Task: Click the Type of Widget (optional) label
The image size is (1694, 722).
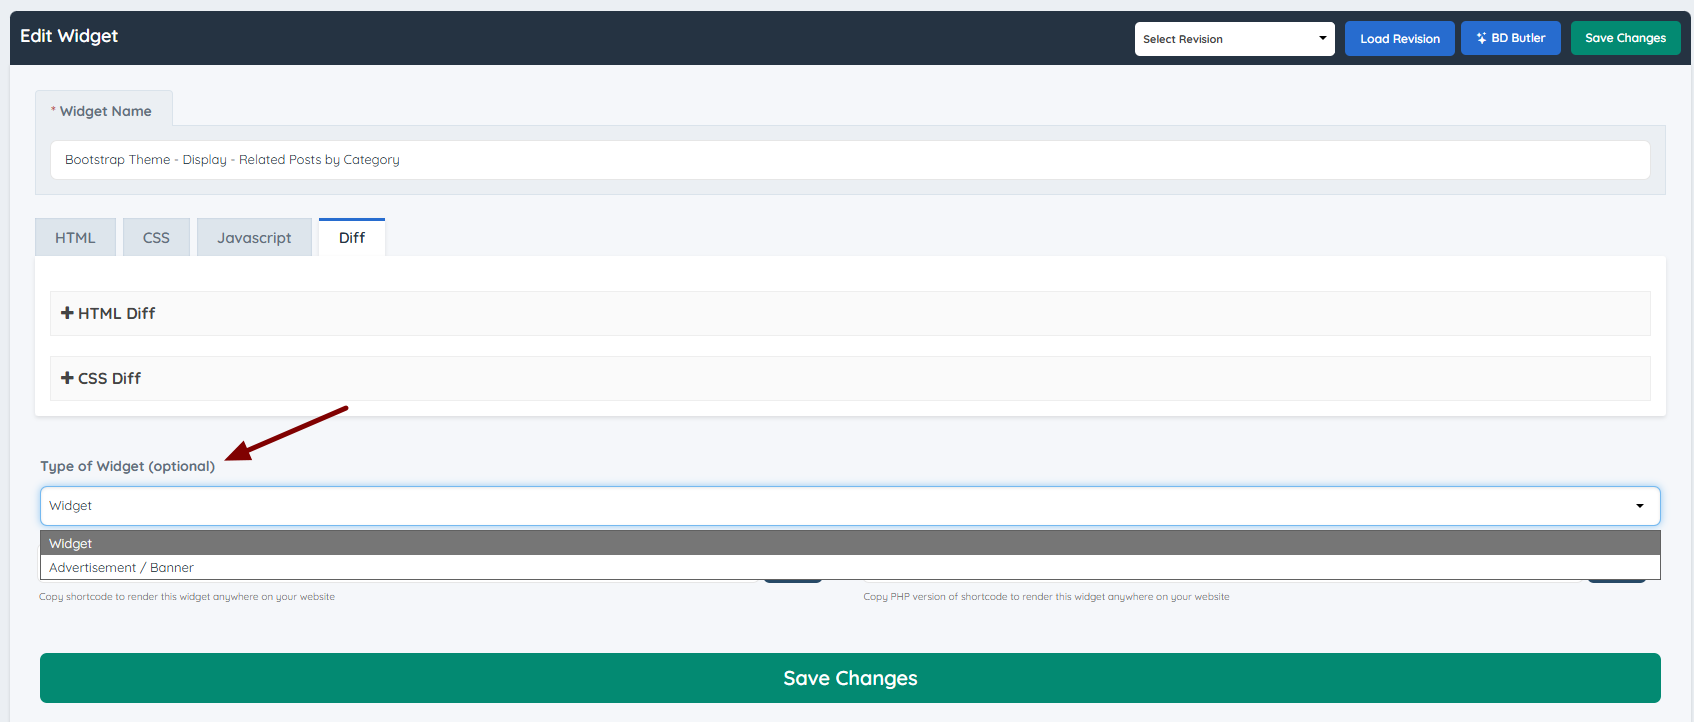Action: point(127,466)
